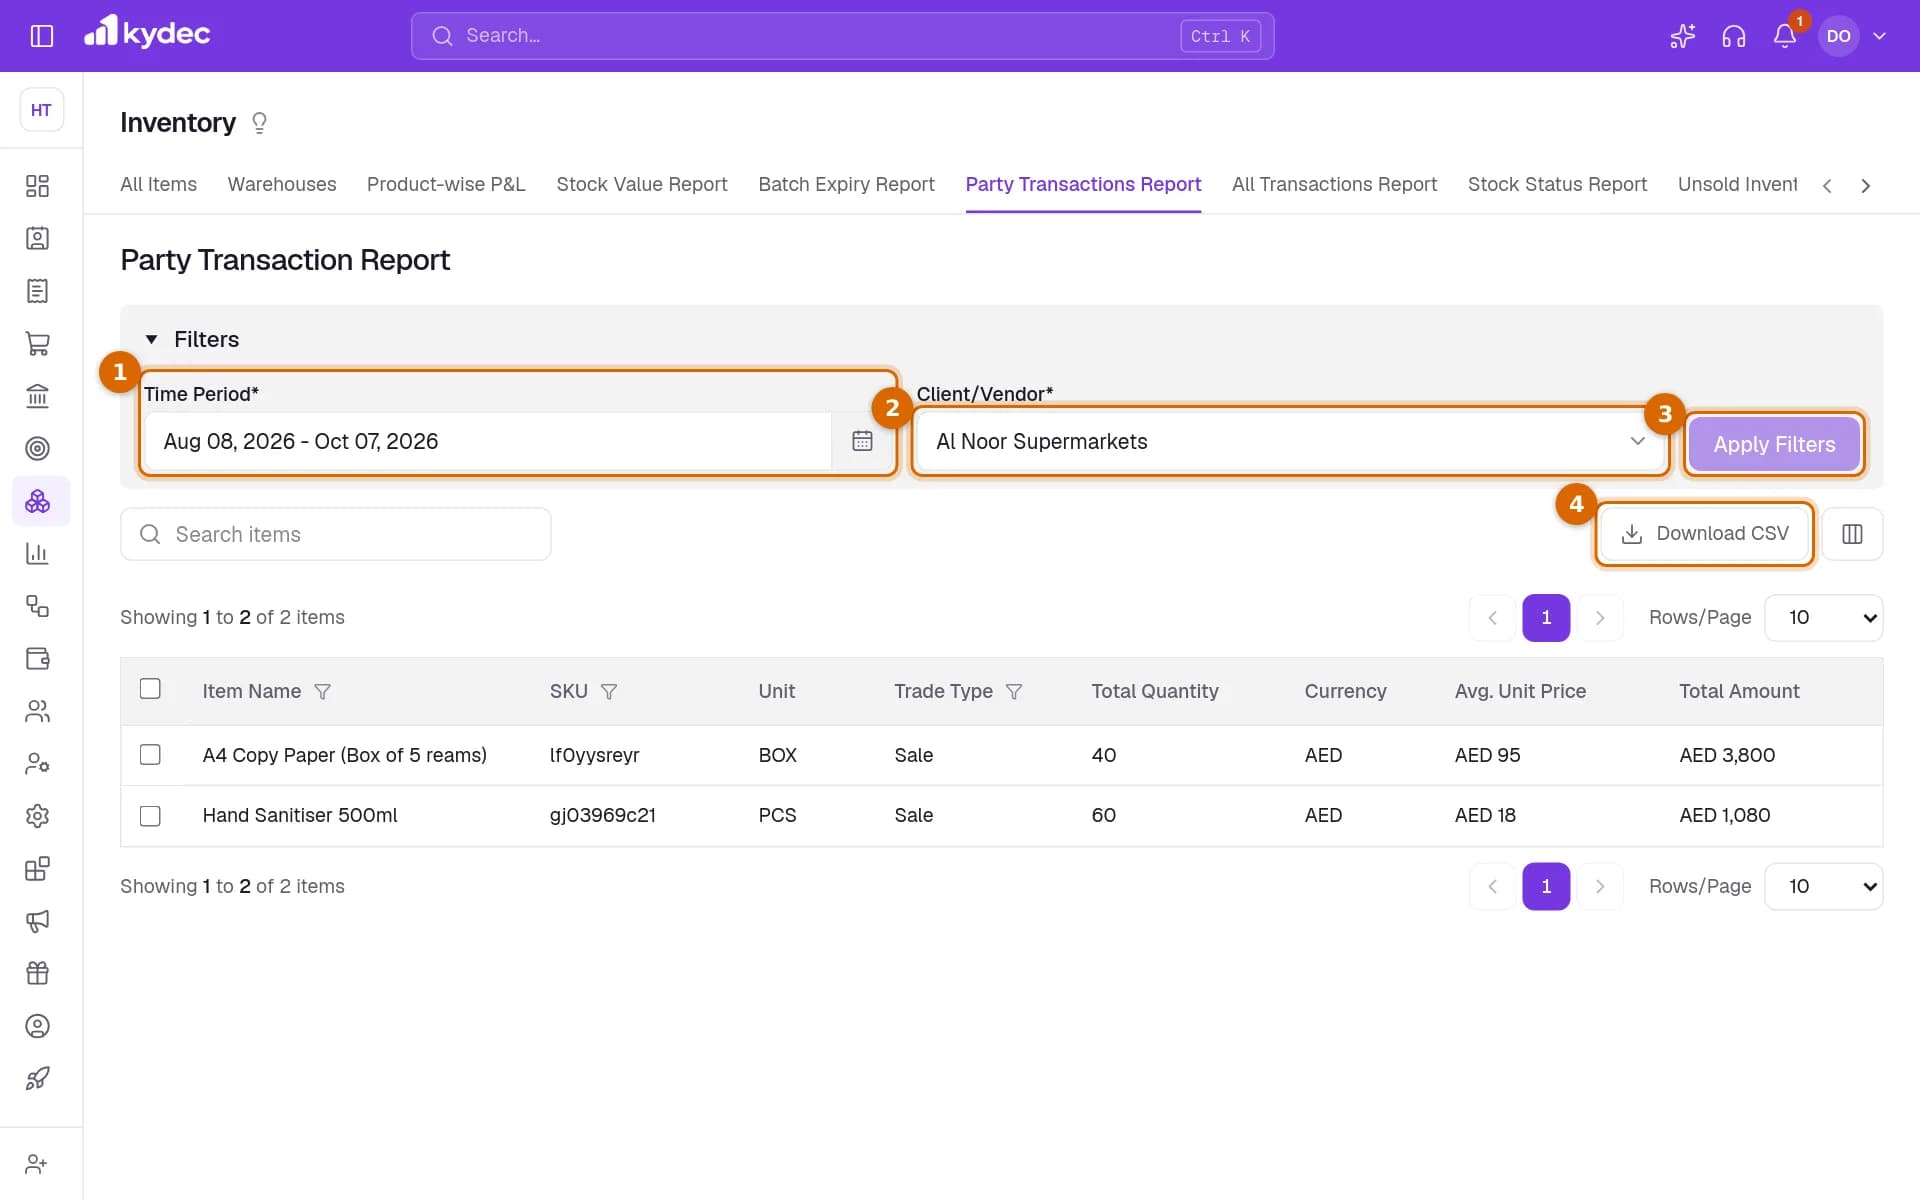Select the Hand Sanitiser 500ml row checkbox
The image size is (1920, 1200).
click(150, 816)
